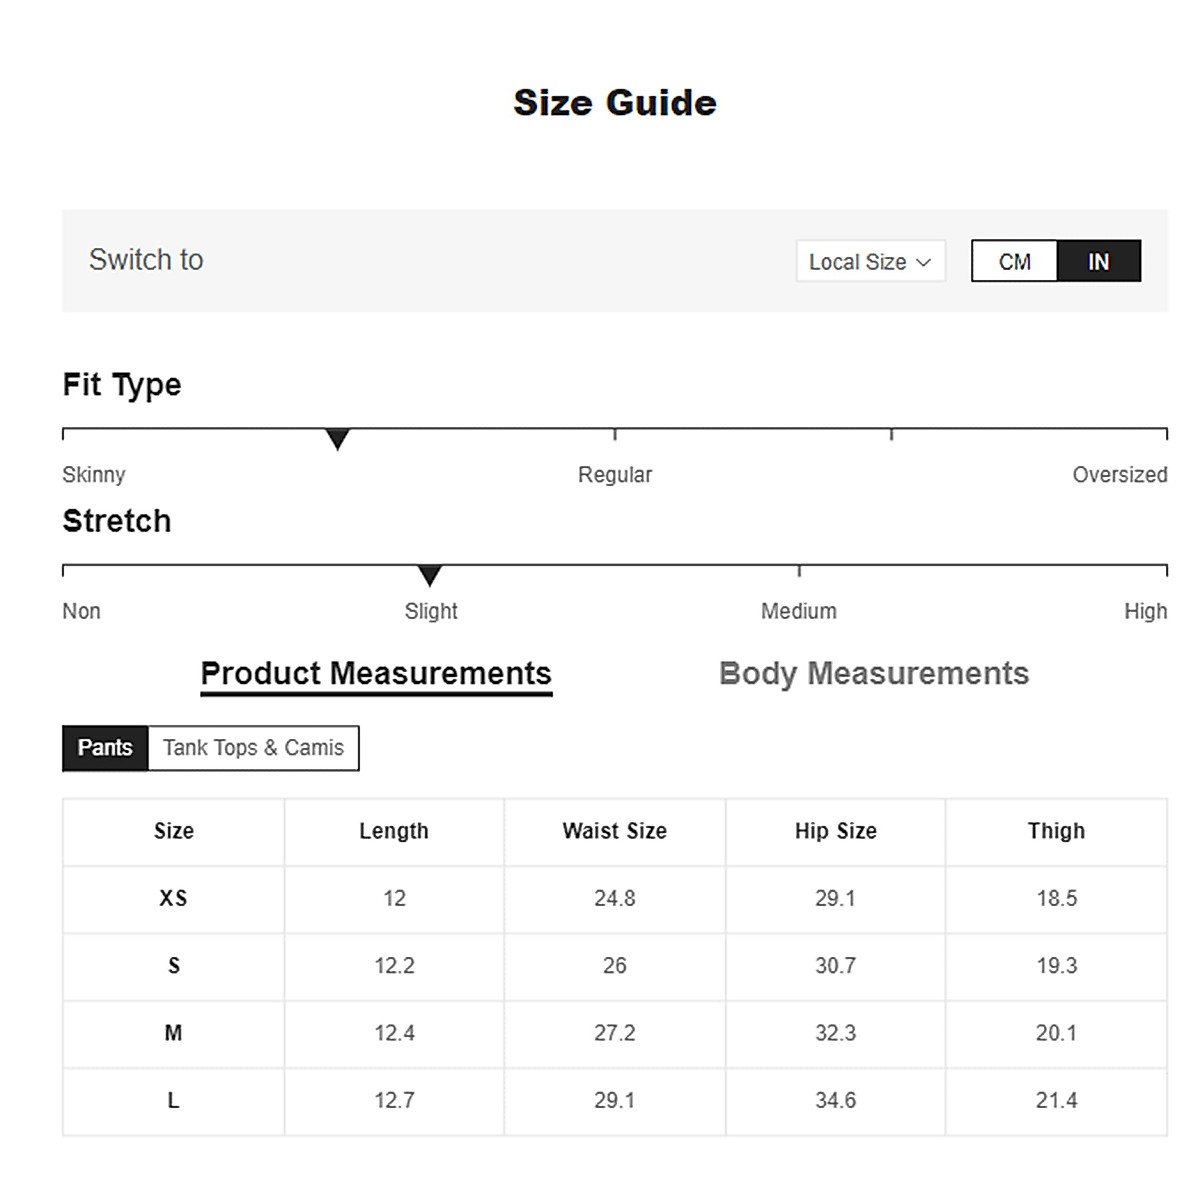Switch units to CM

(x=1014, y=262)
